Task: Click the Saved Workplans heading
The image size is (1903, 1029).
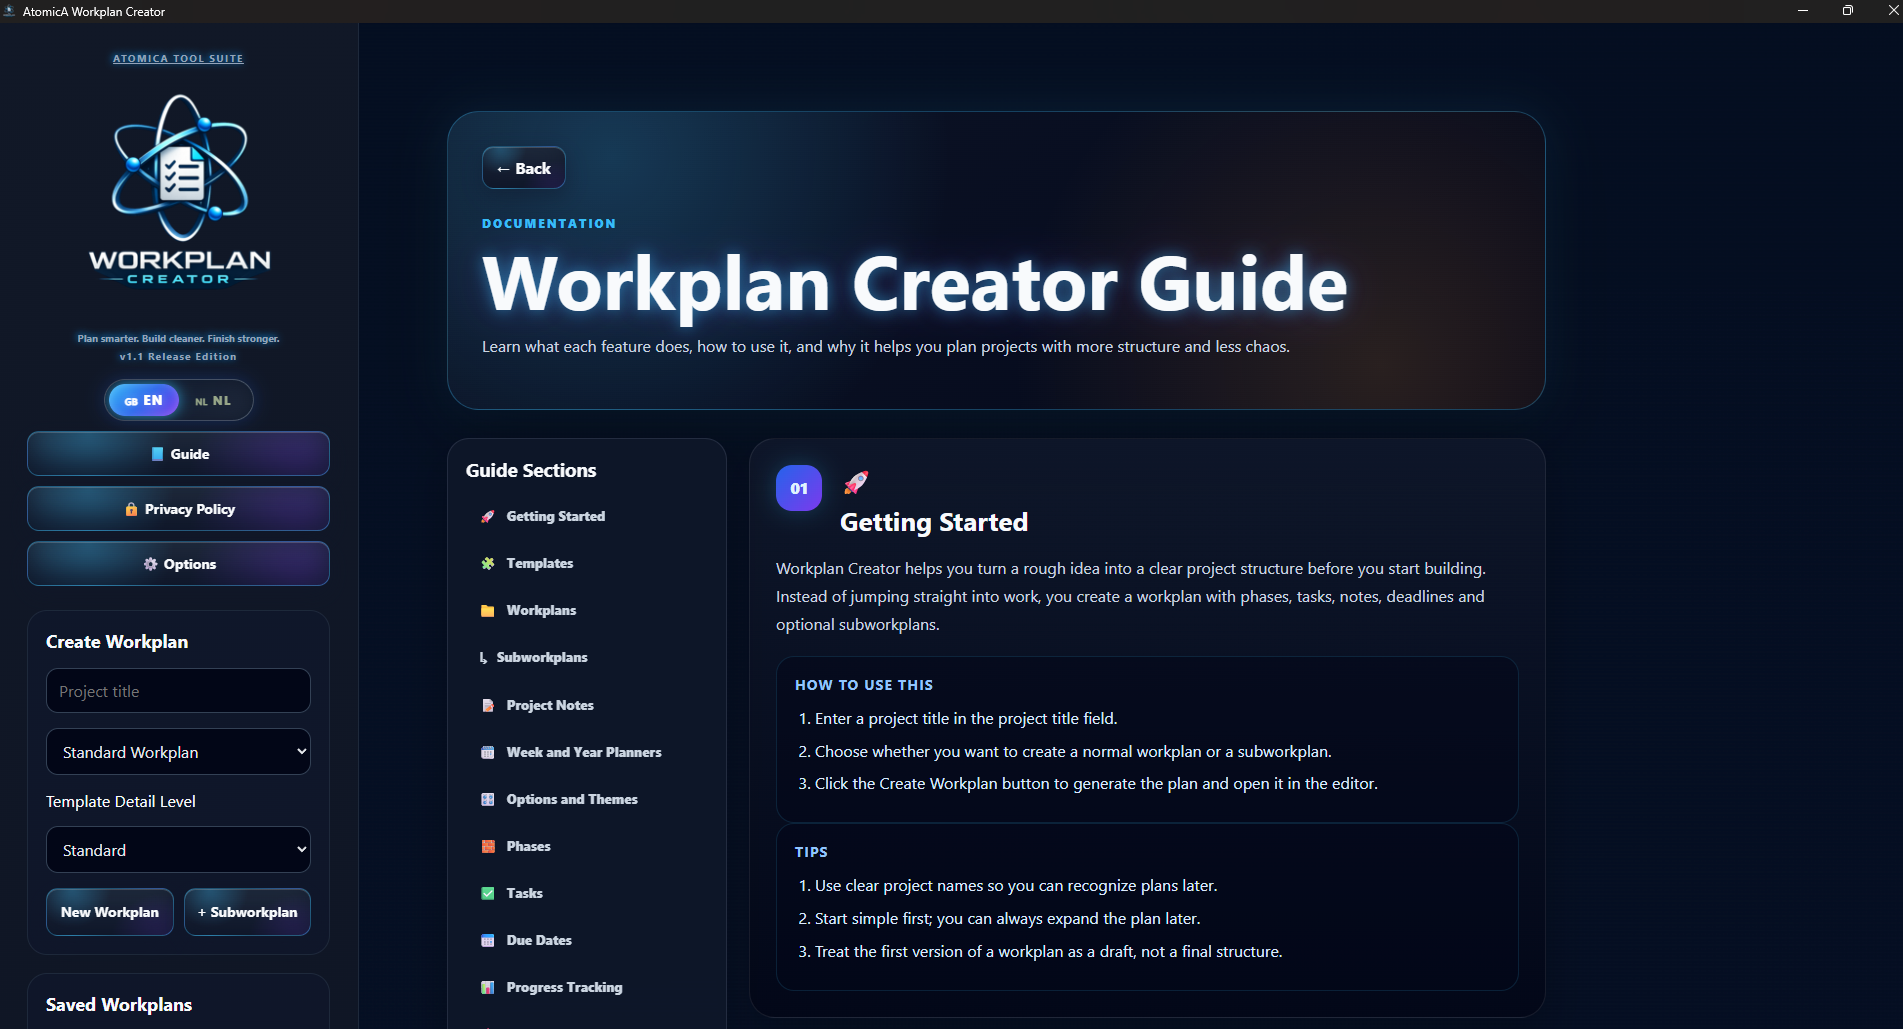Action: point(119,1005)
